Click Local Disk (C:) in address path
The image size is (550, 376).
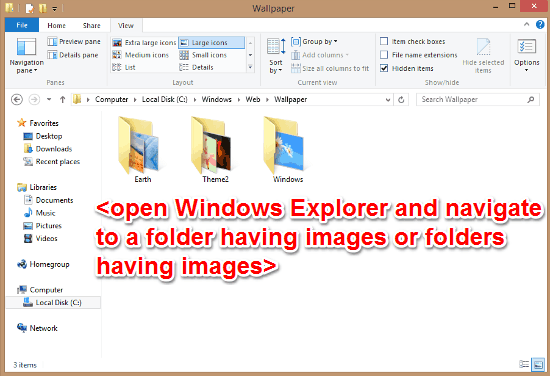[165, 100]
